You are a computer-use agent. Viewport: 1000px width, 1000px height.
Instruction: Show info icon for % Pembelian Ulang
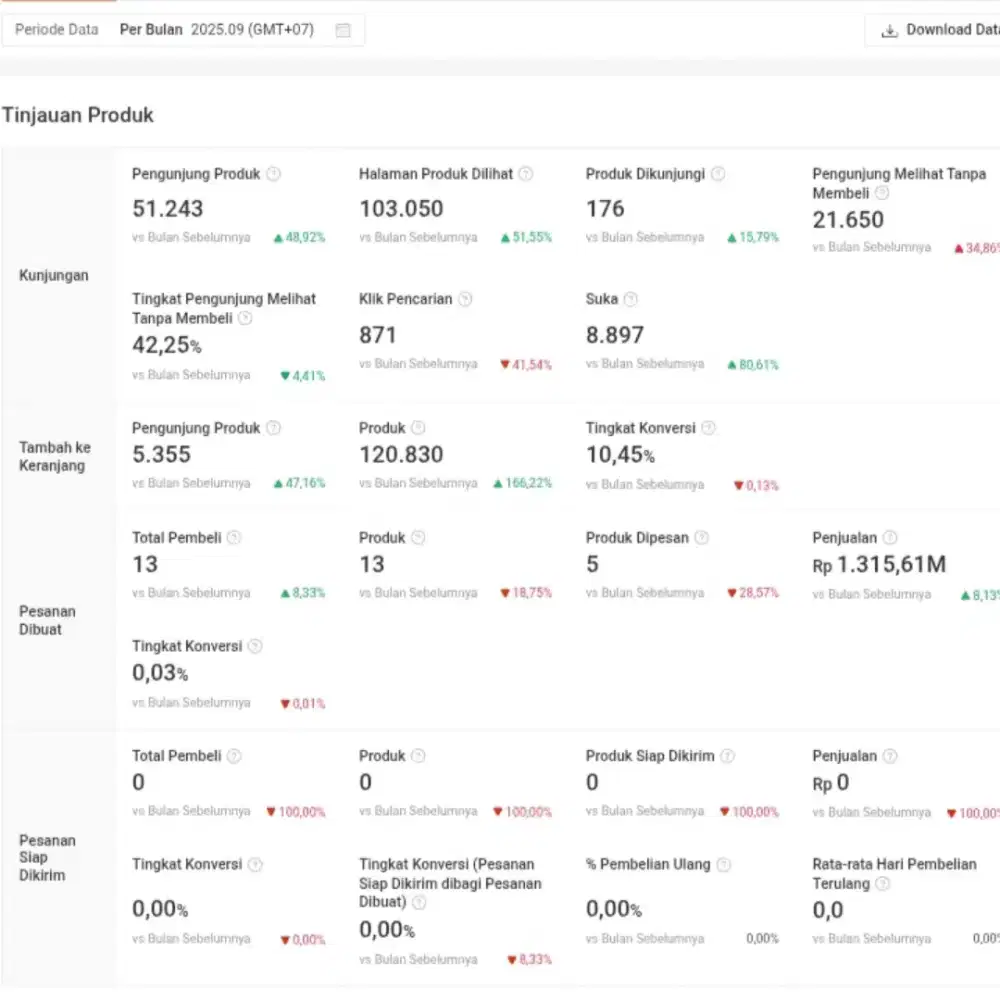(724, 865)
